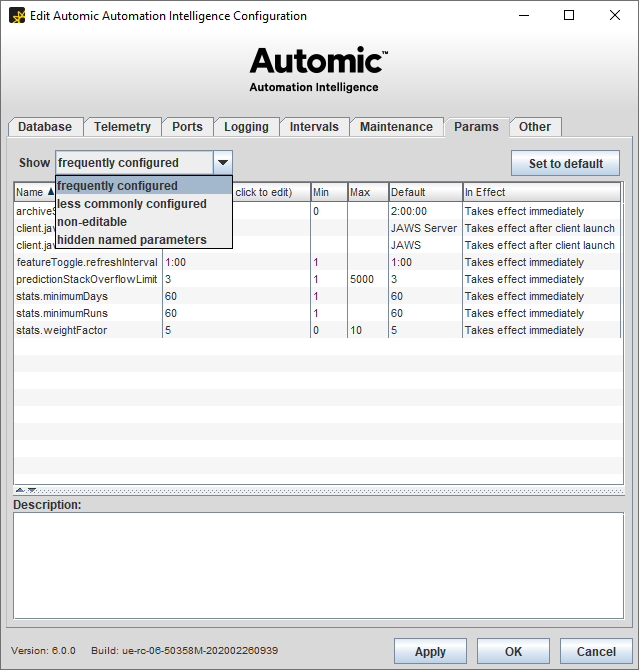Select the featureToggle.refreshInterval row name
This screenshot has height=670, width=639.
[x=88, y=262]
